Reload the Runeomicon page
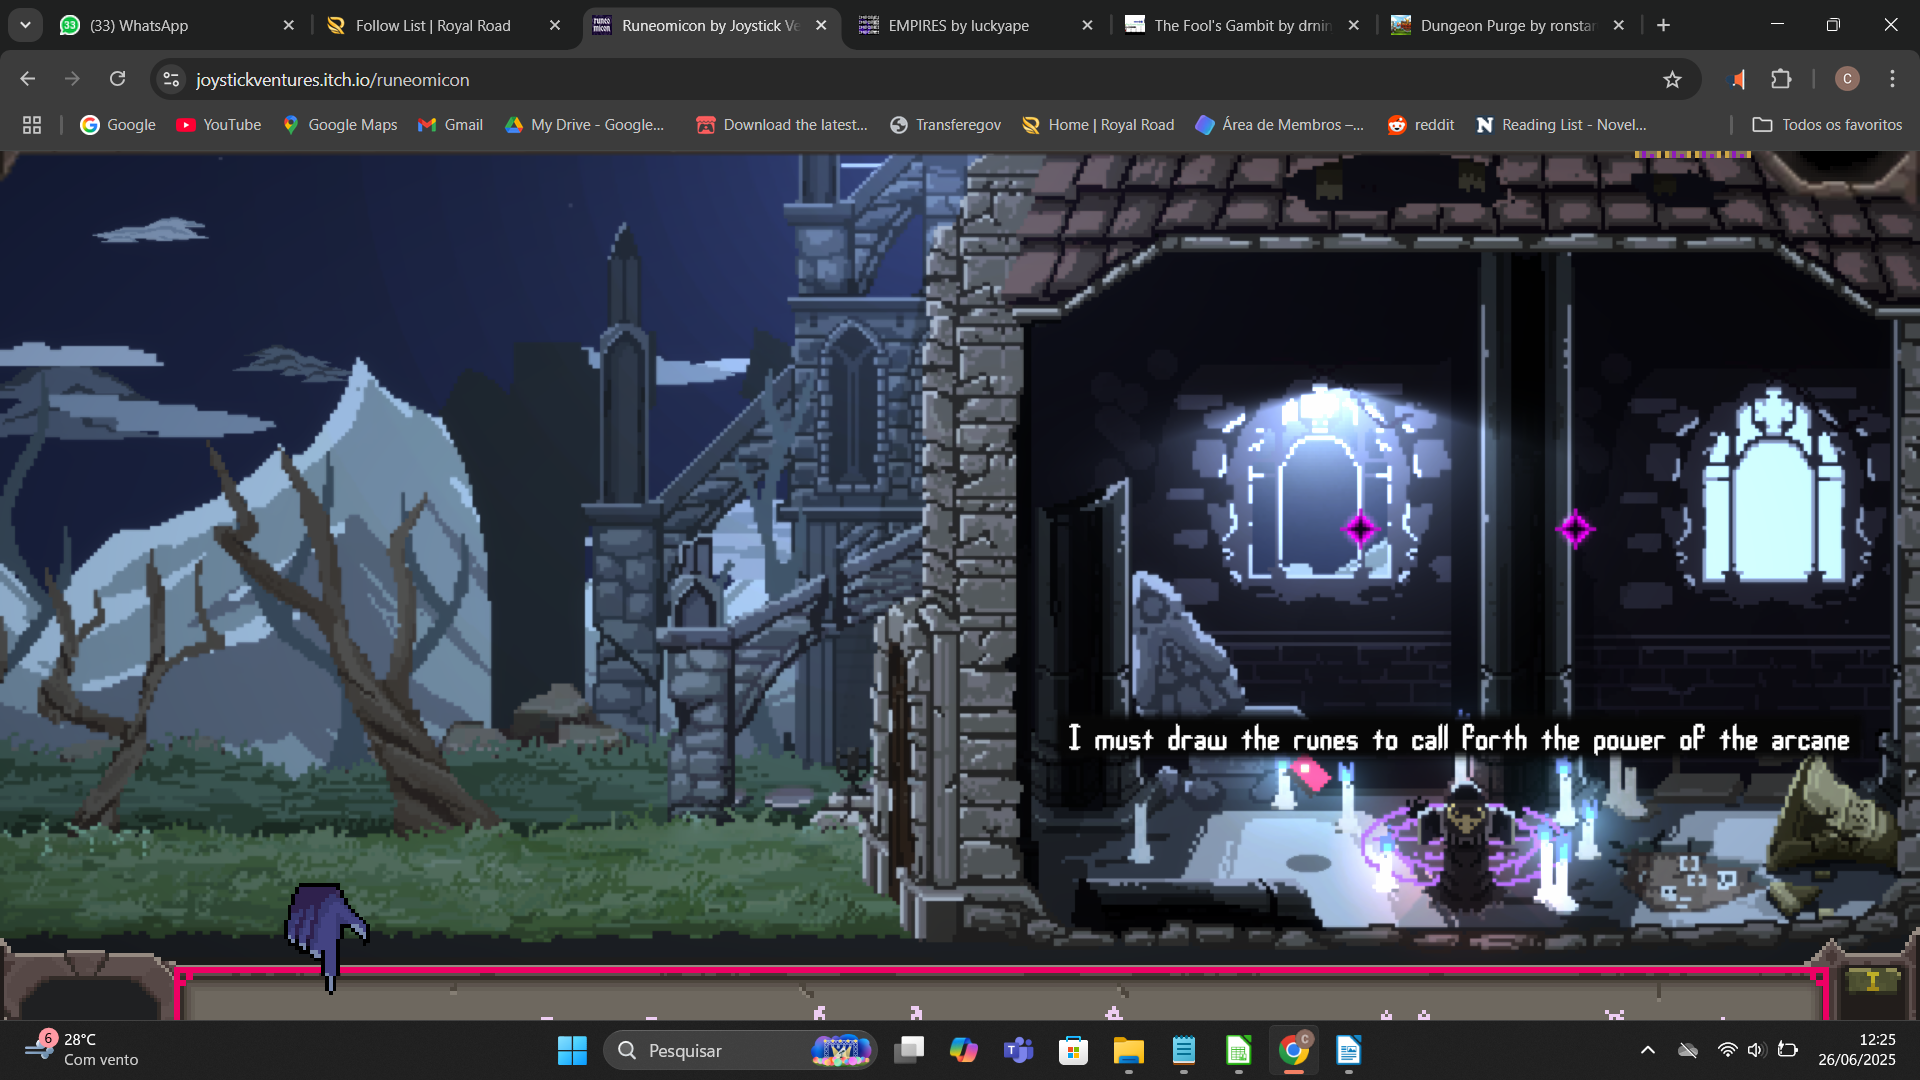The image size is (1920, 1080). [118, 79]
